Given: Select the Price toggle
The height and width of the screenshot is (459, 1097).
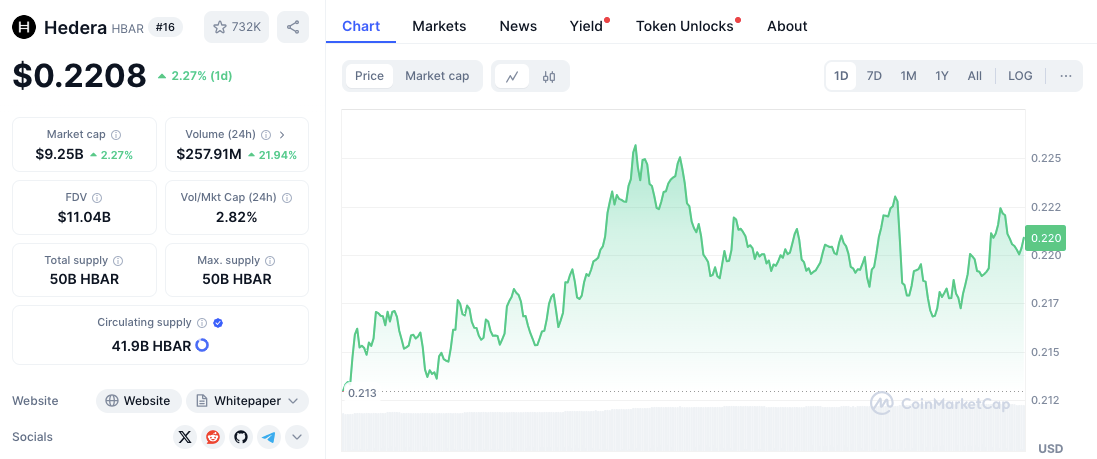Looking at the screenshot, I should click(369, 76).
